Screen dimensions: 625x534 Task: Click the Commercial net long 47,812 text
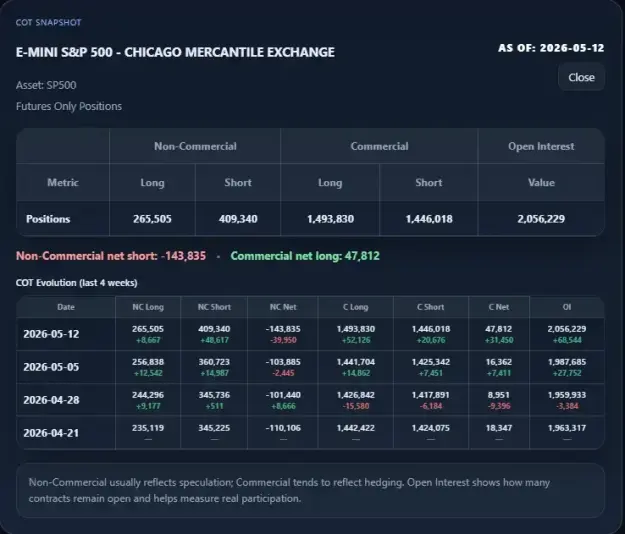pyautogui.click(x=305, y=256)
